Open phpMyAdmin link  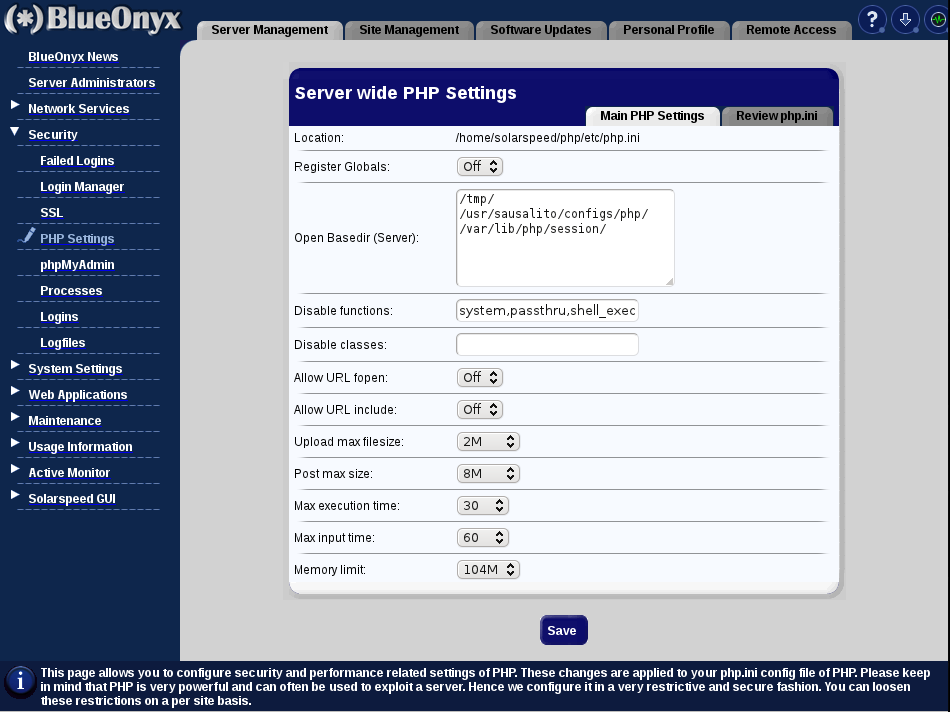77,265
